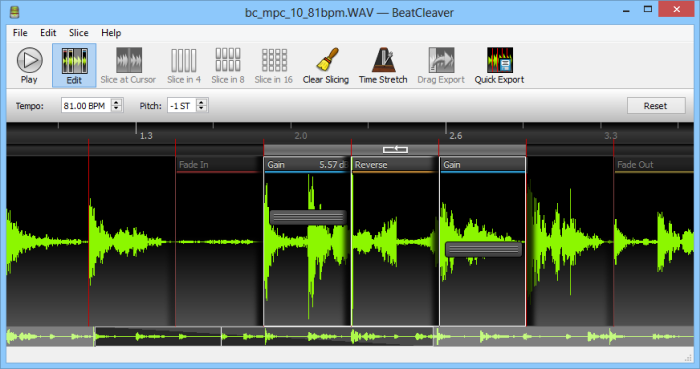Click the Pitch: label
Viewport: 700px width, 369px height.
point(150,106)
